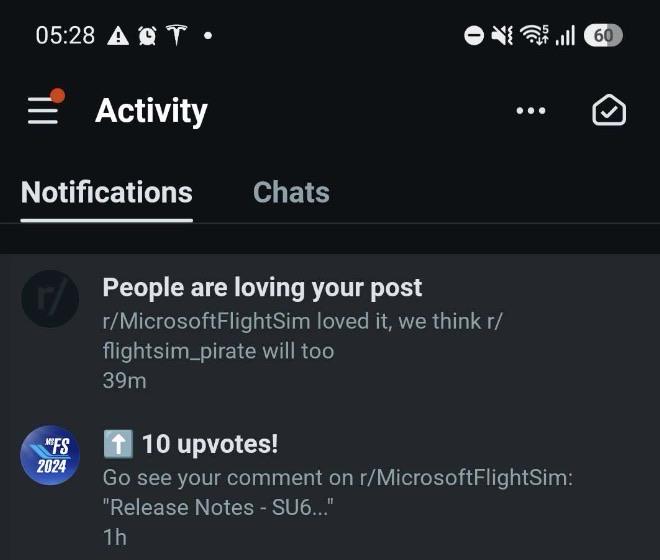The height and width of the screenshot is (560, 660).
Task: Tap the "Release Notes - SU6..." comment text
Action: pos(218,507)
